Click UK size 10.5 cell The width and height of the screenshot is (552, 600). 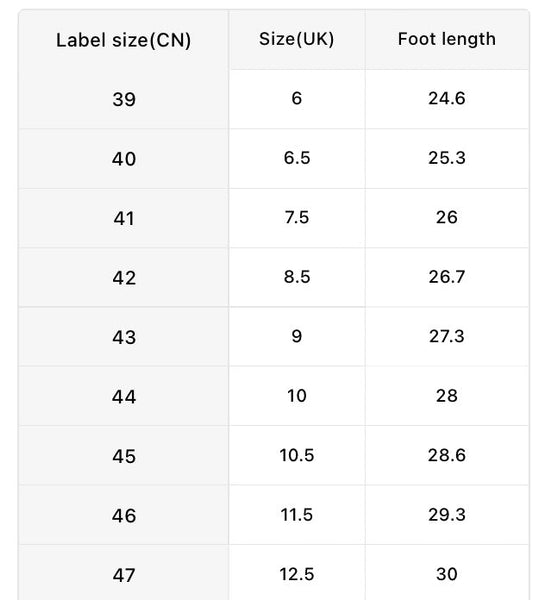[297, 456]
